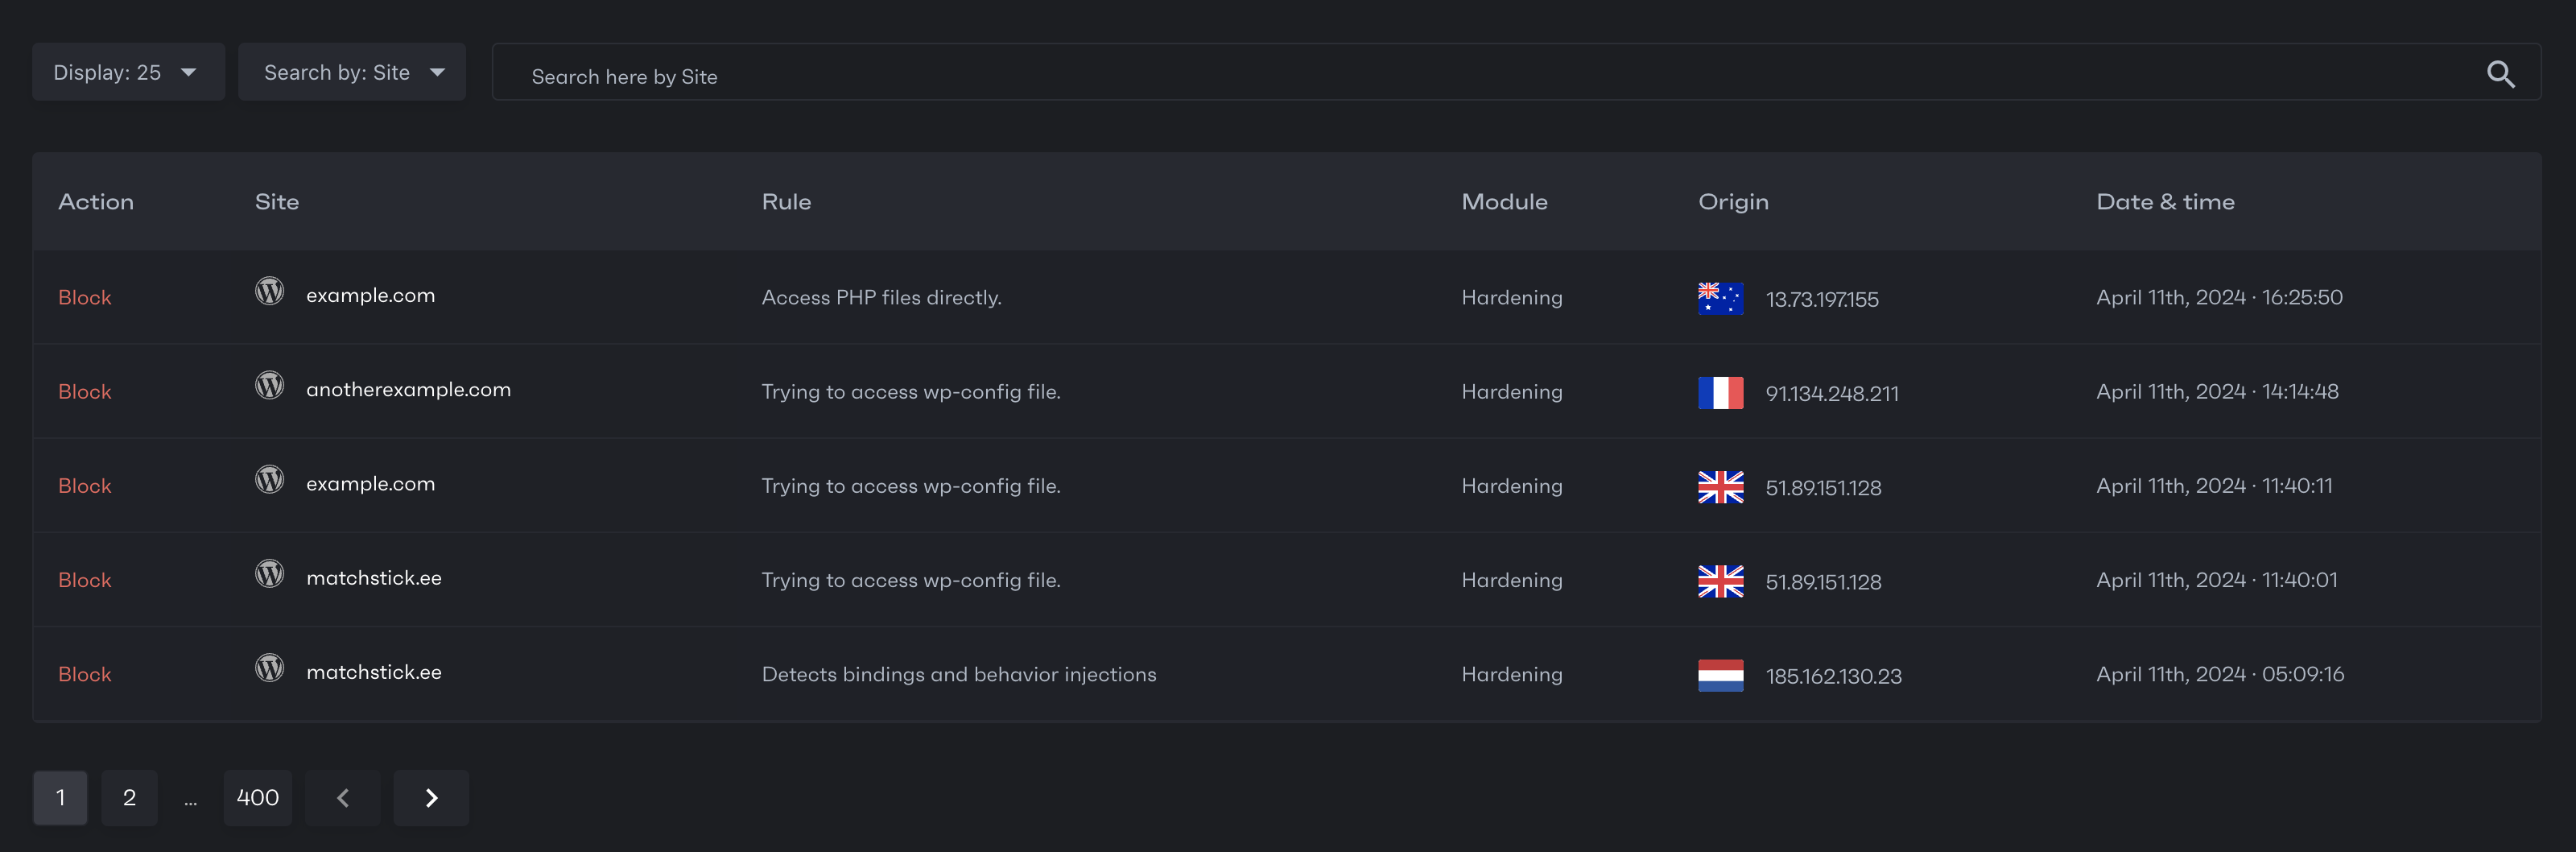
Task: Click the magnifying glass search icon
Action: click(2500, 73)
